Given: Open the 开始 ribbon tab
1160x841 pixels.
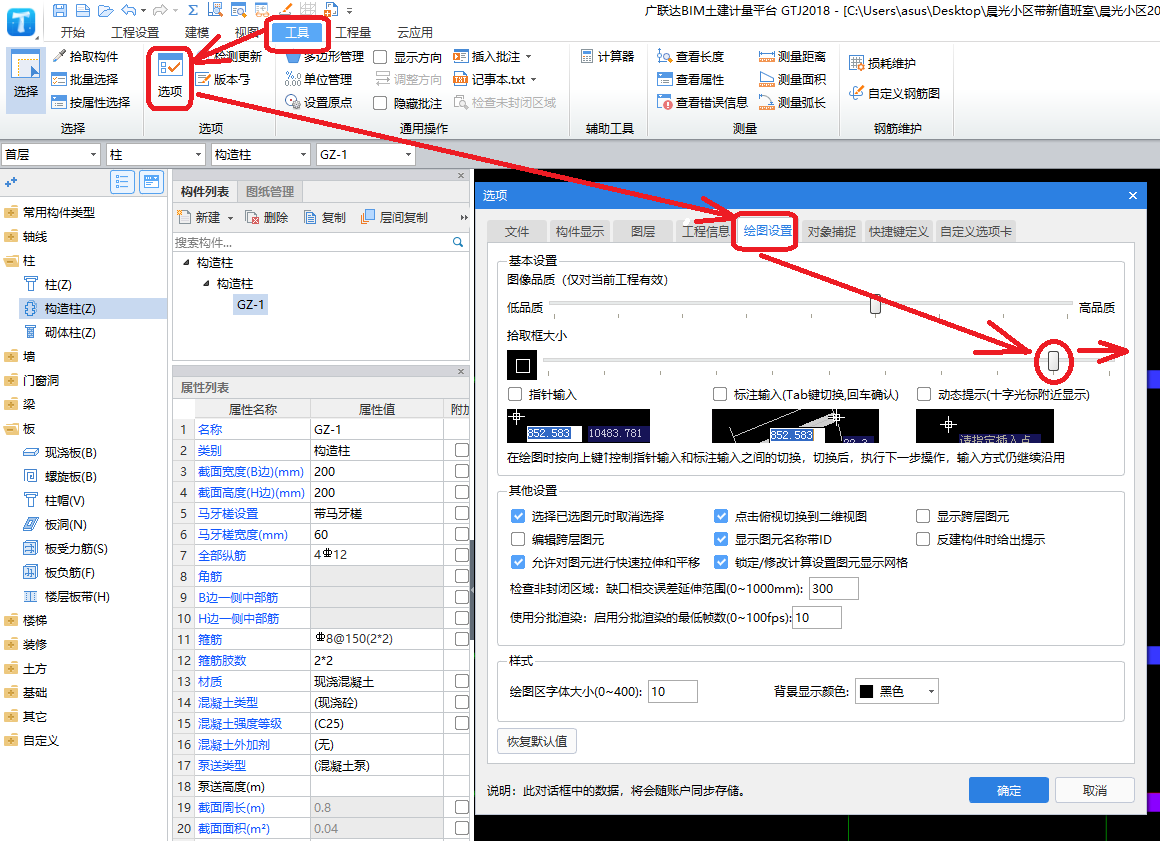Looking at the screenshot, I should [72, 33].
